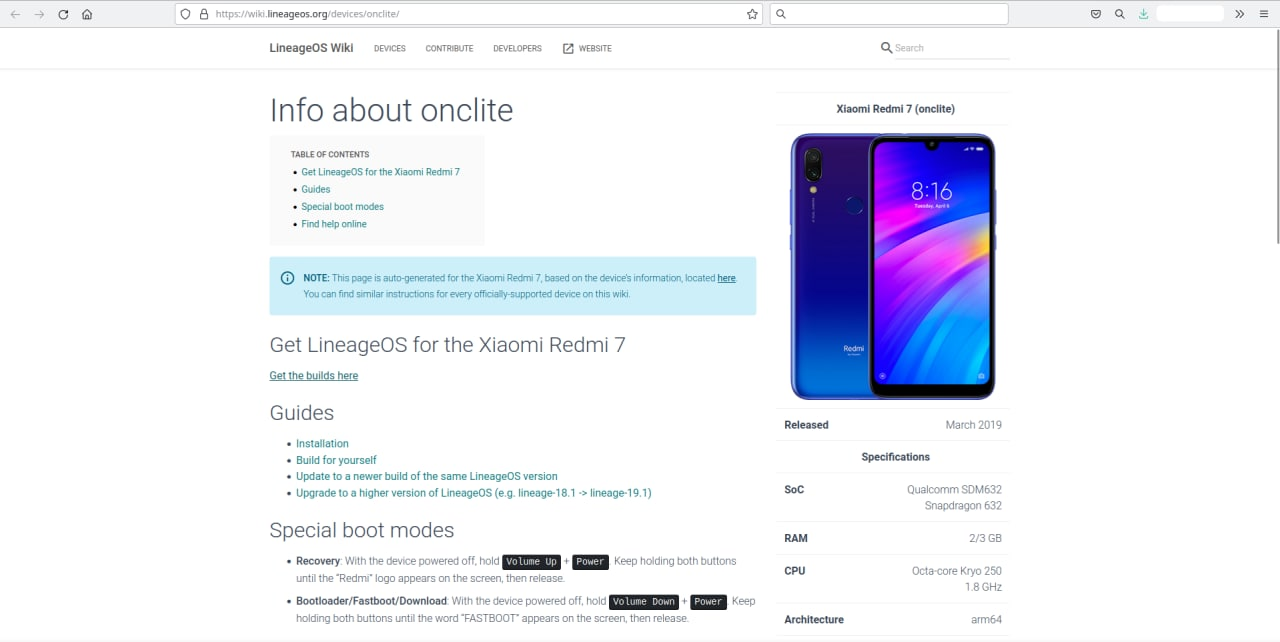Open the Downloads panel
The image size is (1280, 642).
(x=1143, y=15)
